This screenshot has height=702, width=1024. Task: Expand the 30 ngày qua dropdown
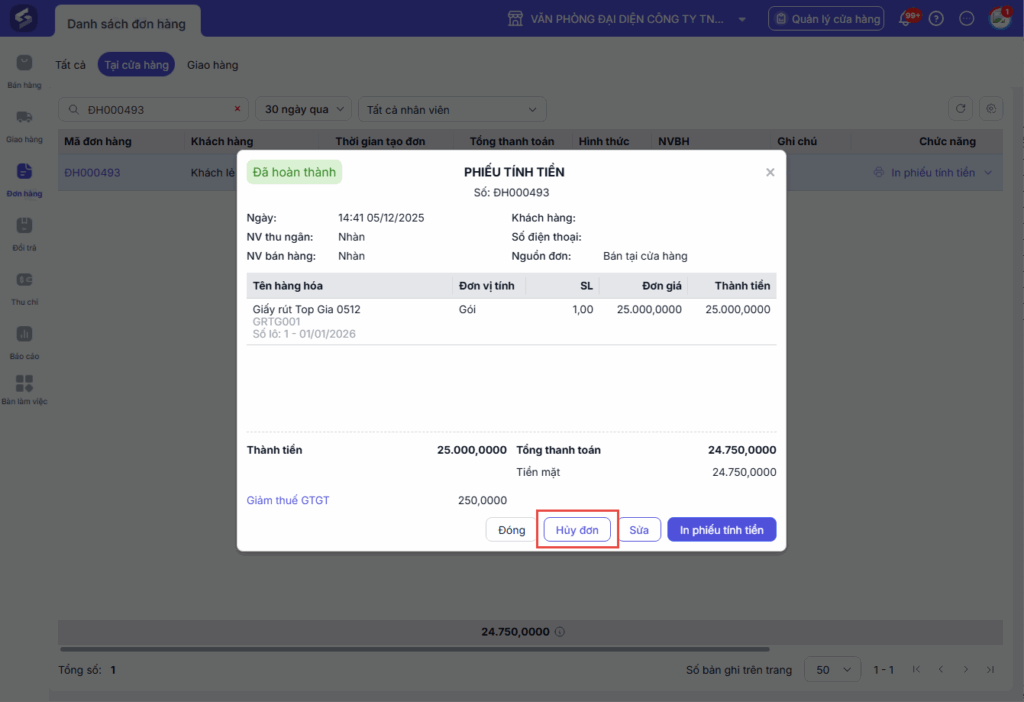(x=304, y=109)
